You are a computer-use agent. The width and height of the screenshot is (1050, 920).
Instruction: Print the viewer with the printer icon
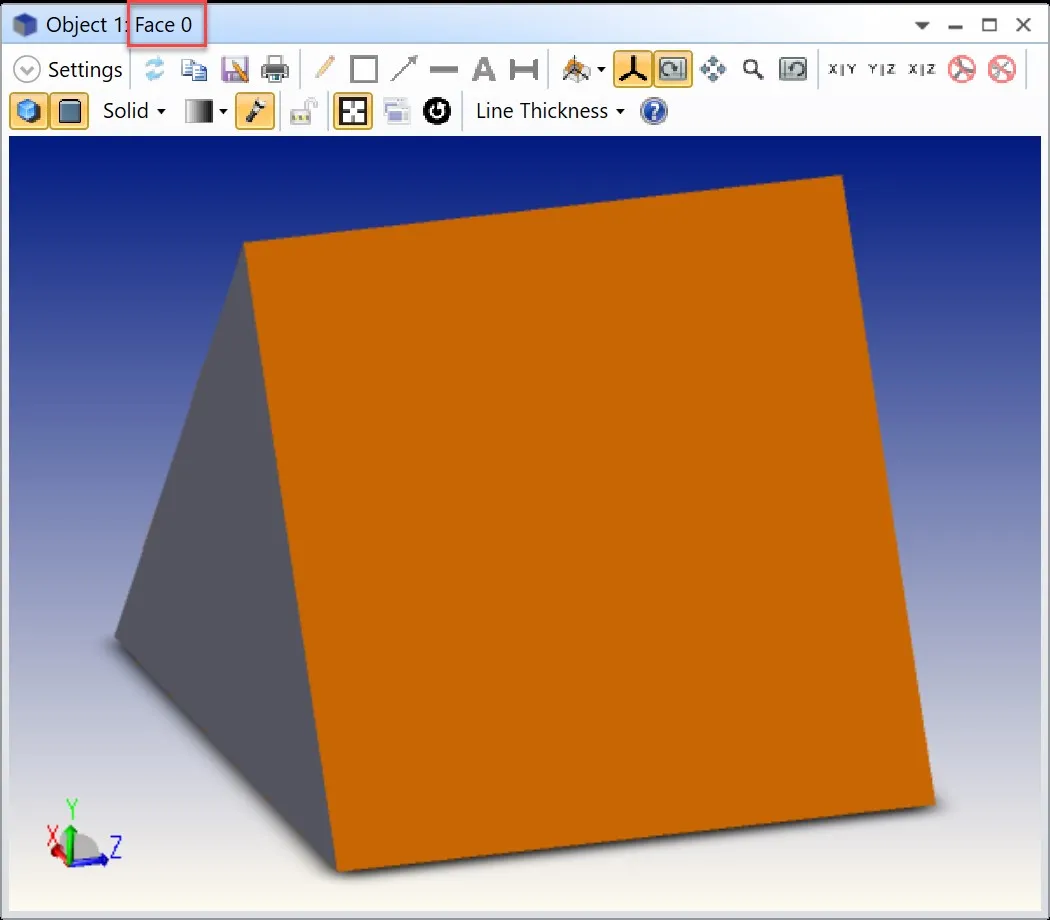[274, 69]
